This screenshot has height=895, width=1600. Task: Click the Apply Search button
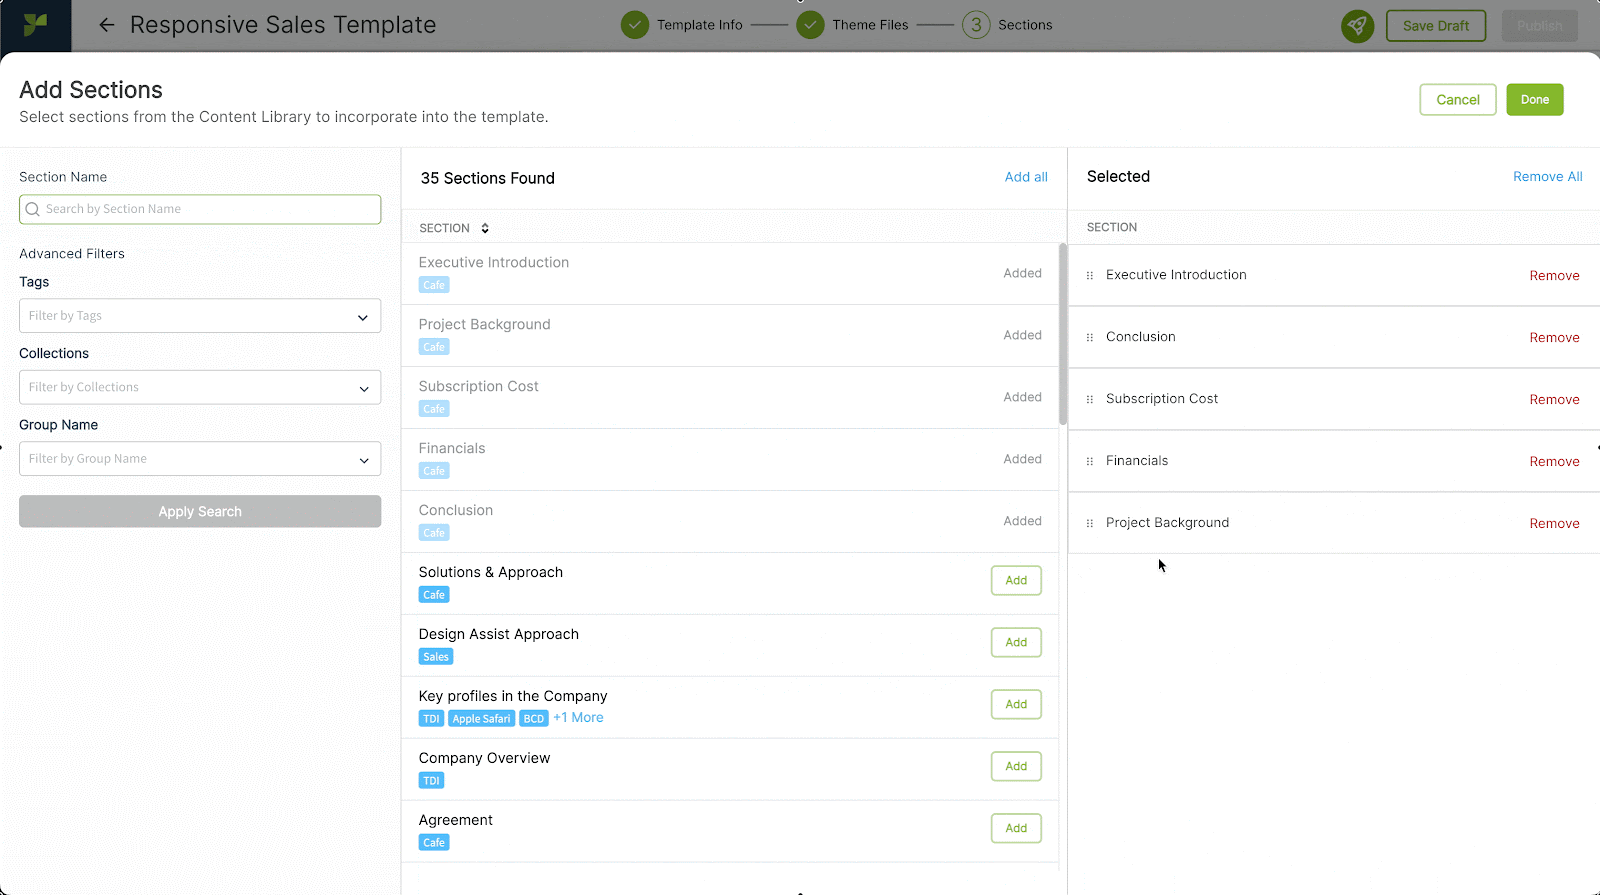(200, 512)
